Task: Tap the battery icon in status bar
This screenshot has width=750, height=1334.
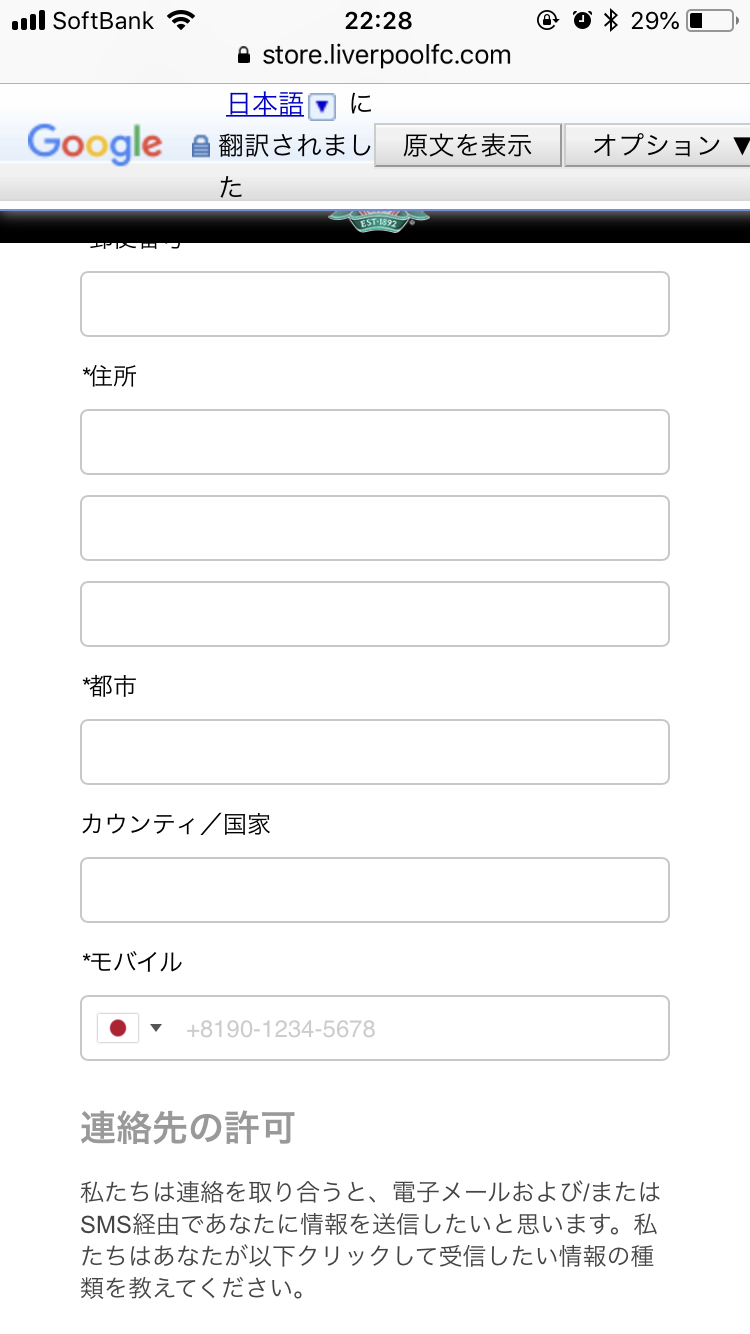Action: [x=710, y=20]
